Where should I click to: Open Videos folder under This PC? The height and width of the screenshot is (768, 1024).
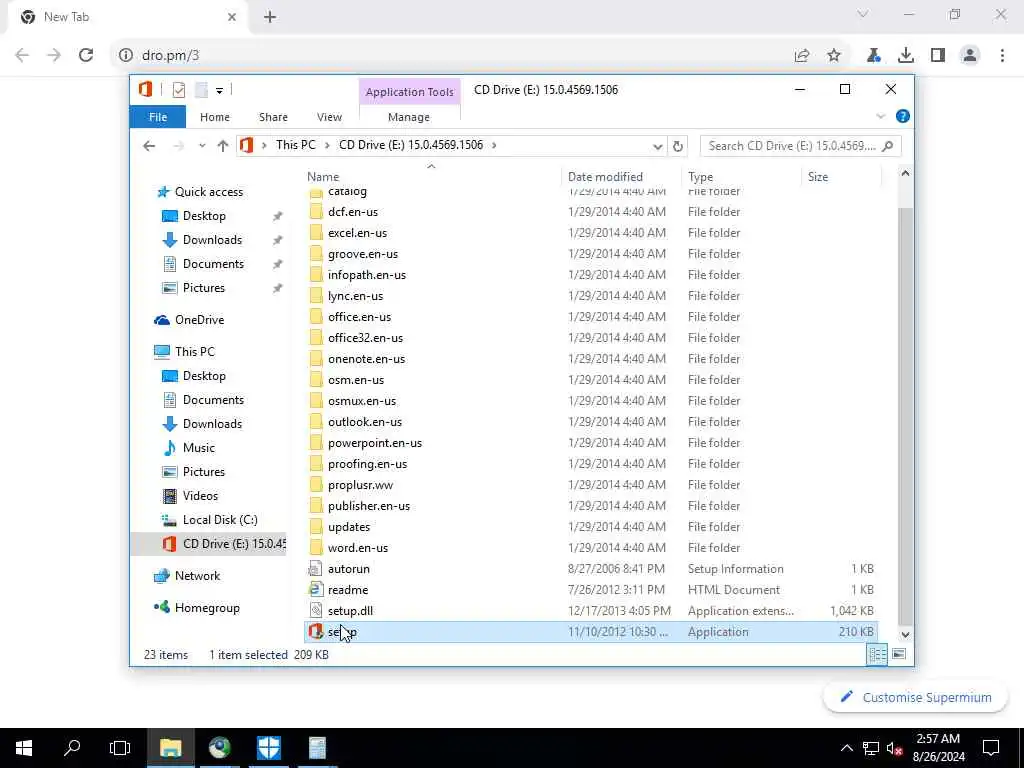(x=200, y=496)
